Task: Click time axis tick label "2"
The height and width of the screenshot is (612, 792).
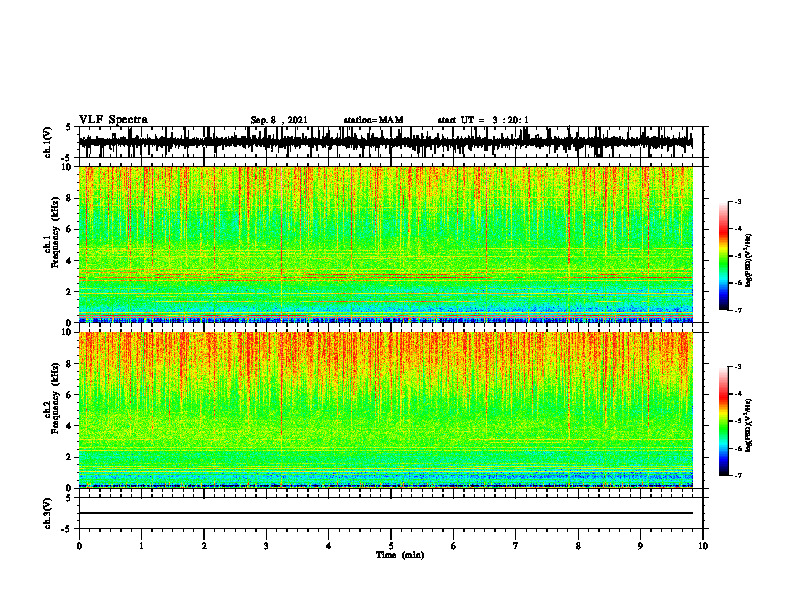Action: (x=204, y=546)
